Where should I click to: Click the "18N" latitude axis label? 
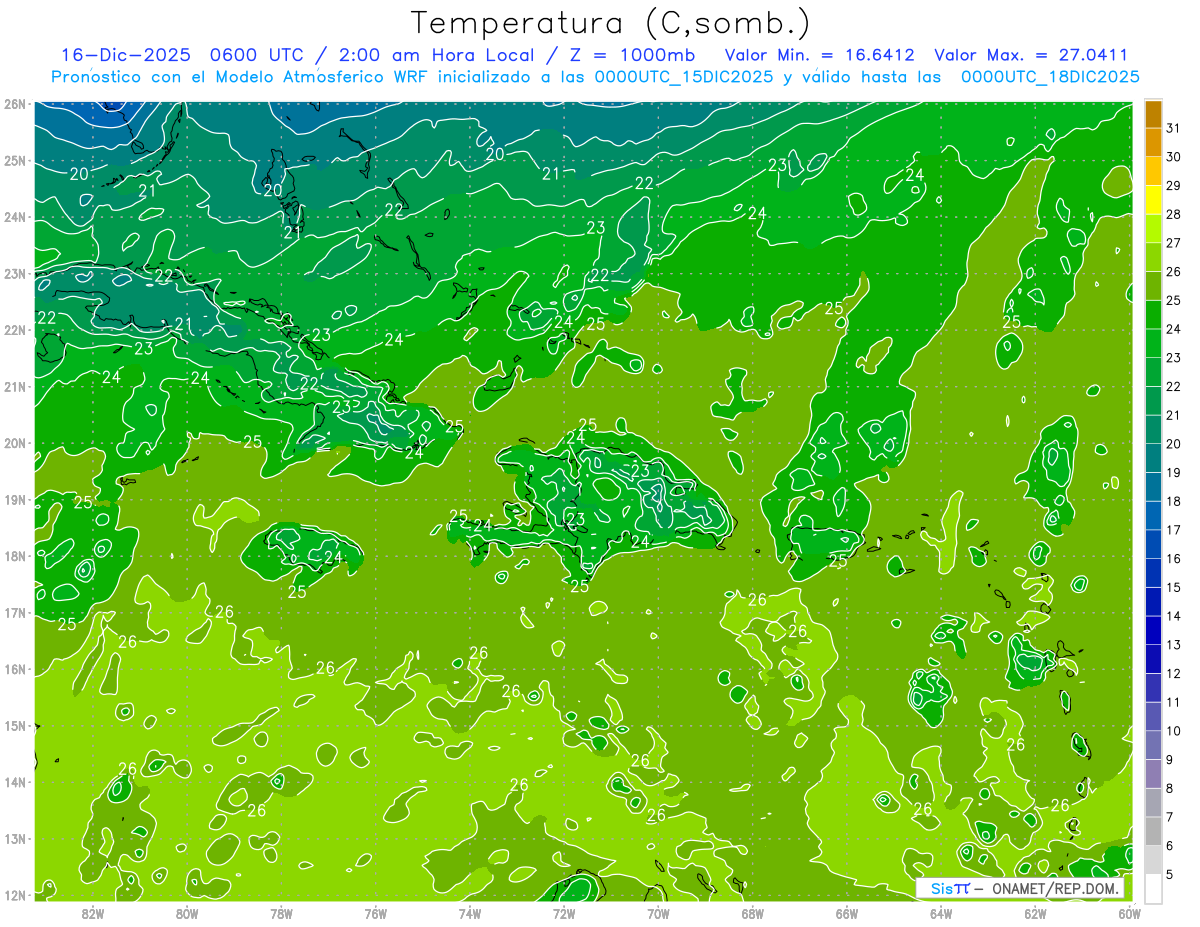click(15, 556)
